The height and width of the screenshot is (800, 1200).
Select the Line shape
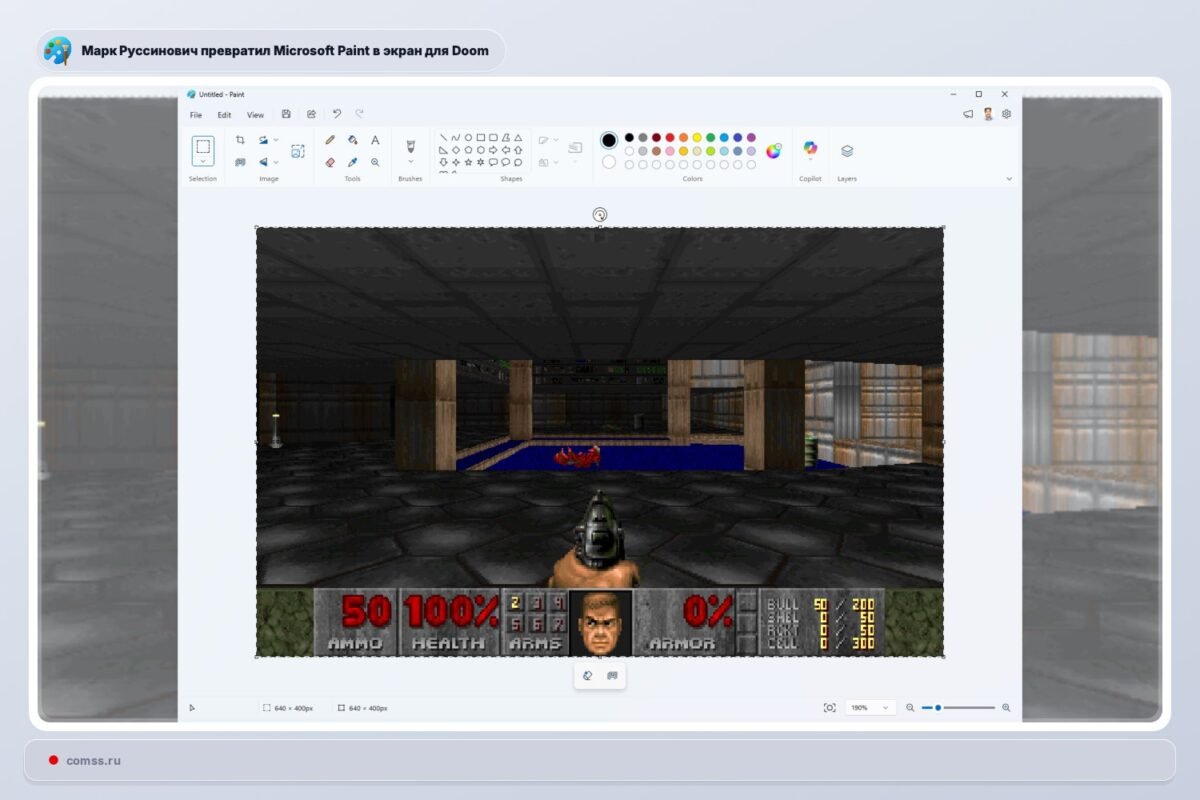point(443,138)
